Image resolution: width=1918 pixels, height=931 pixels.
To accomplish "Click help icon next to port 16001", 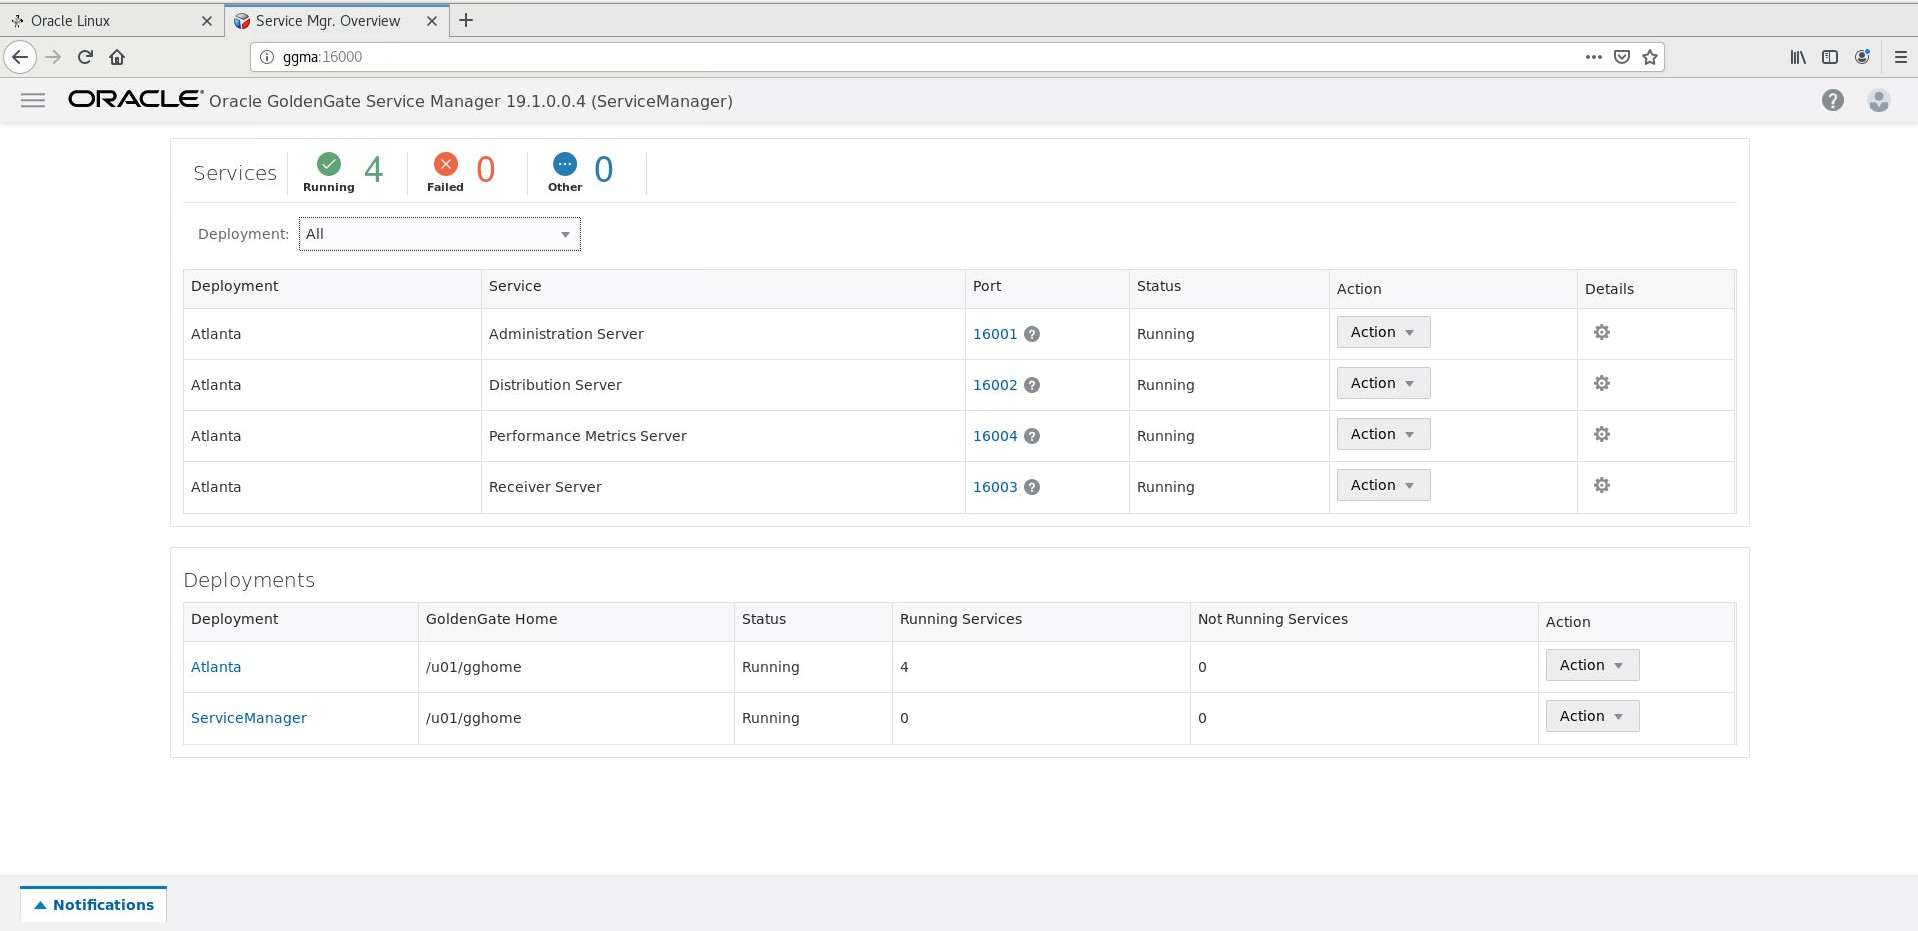I will coord(1032,334).
